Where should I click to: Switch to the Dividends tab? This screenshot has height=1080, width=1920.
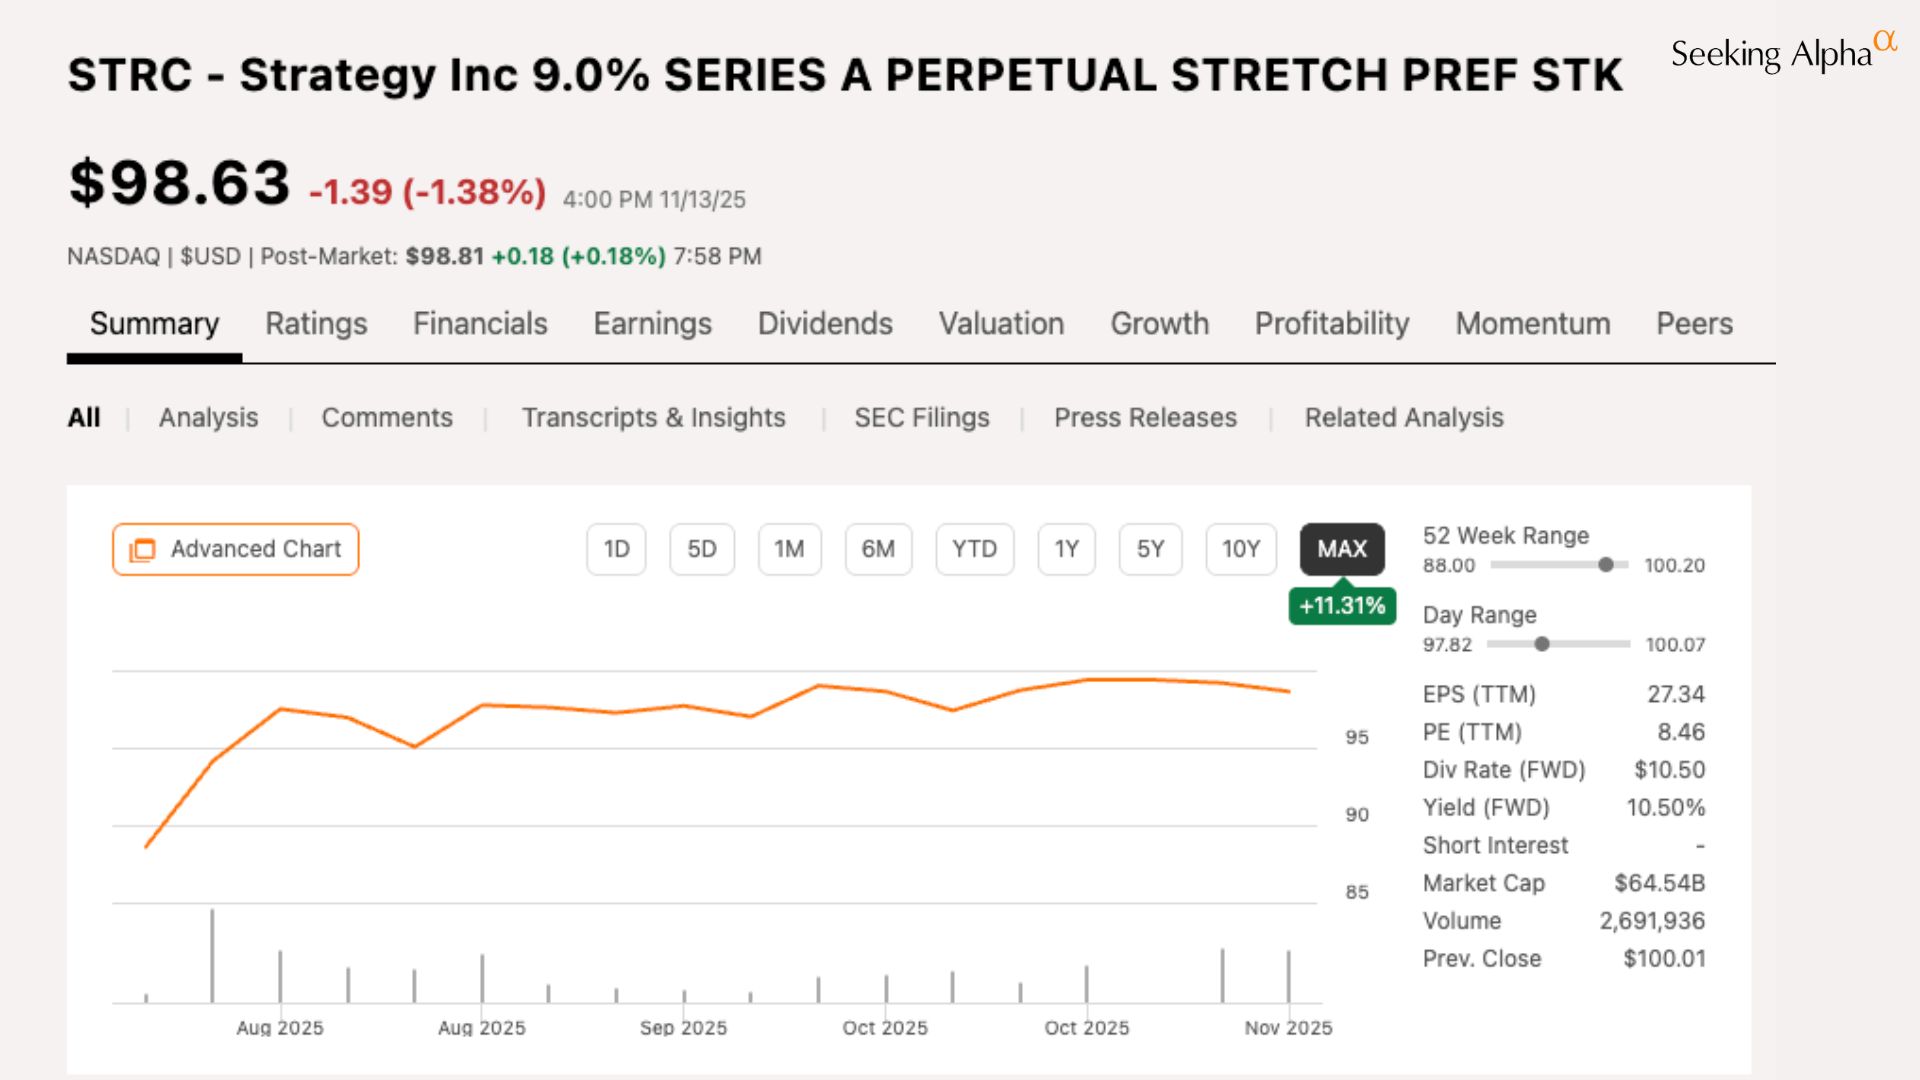click(825, 324)
